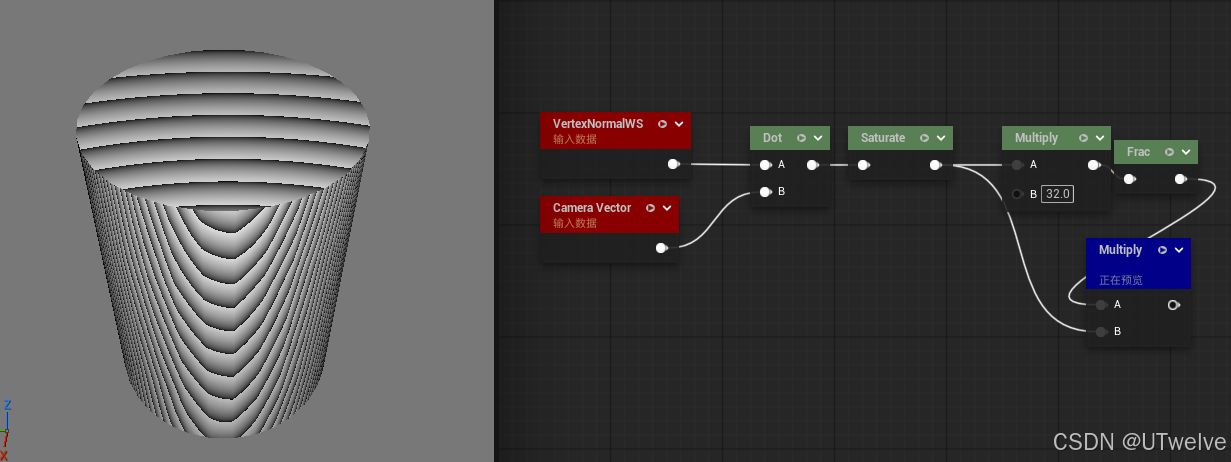The width and height of the screenshot is (1231, 462).
Task: Select the Frac node title
Action: click(x=1138, y=152)
